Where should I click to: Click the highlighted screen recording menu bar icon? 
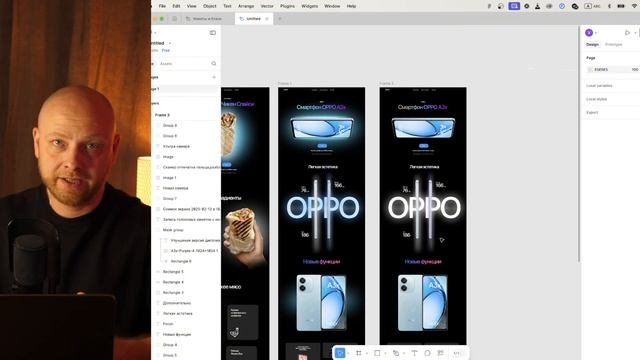(514, 6)
